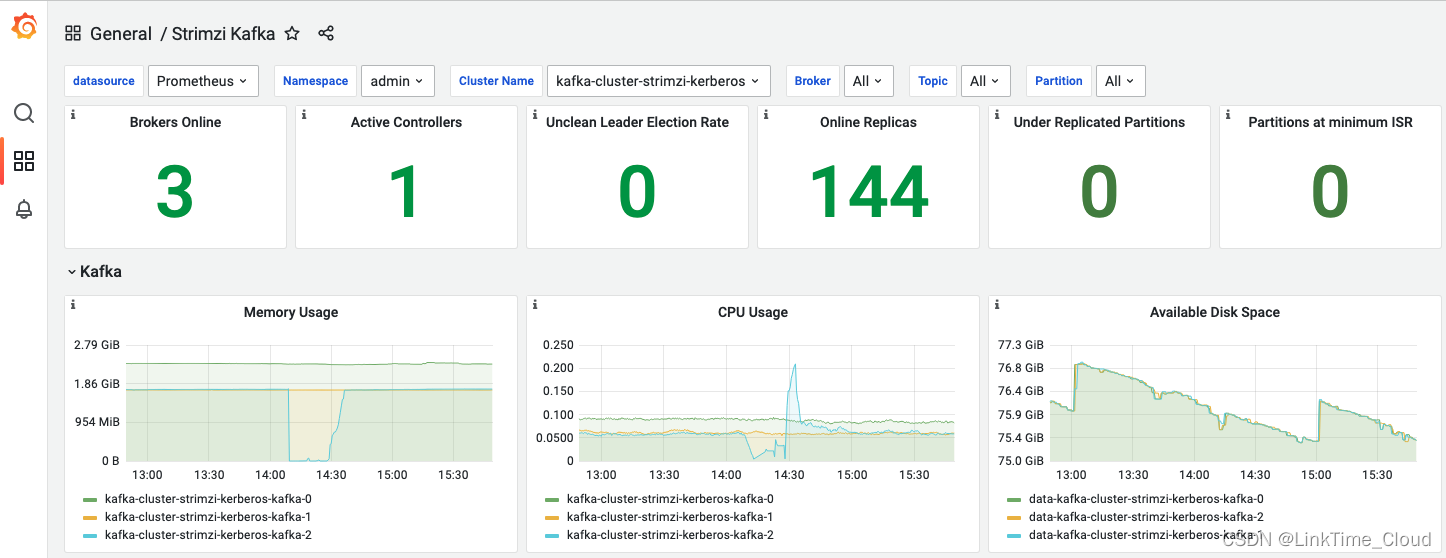Image resolution: width=1446 pixels, height=558 pixels.
Task: Open the Memory Usage panel title menu
Action: pos(291,312)
